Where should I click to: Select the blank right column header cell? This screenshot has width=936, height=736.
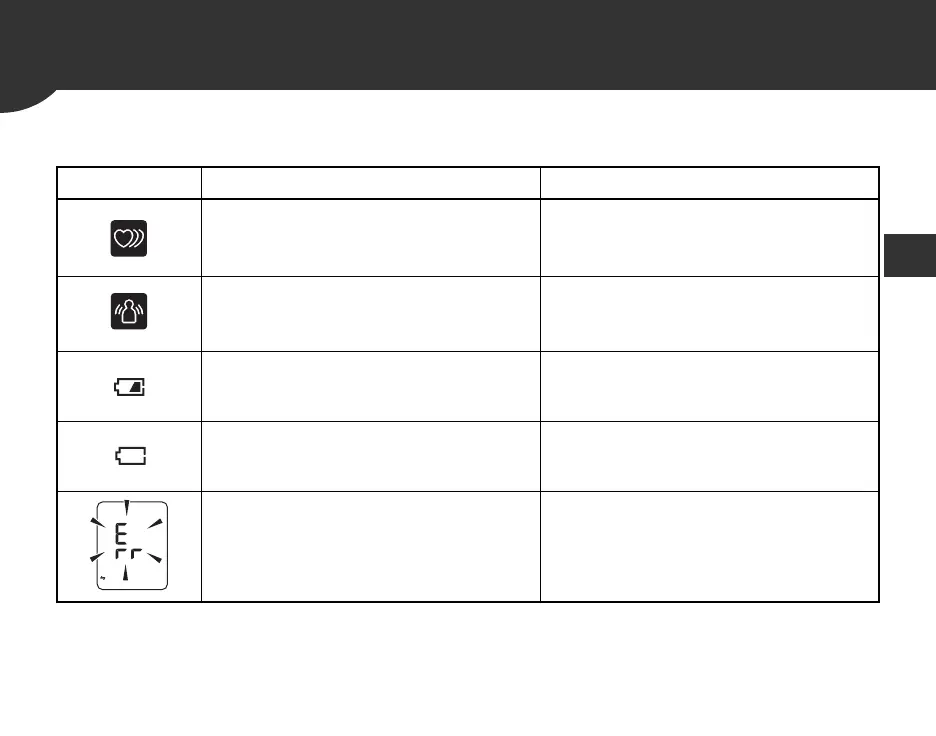(709, 183)
